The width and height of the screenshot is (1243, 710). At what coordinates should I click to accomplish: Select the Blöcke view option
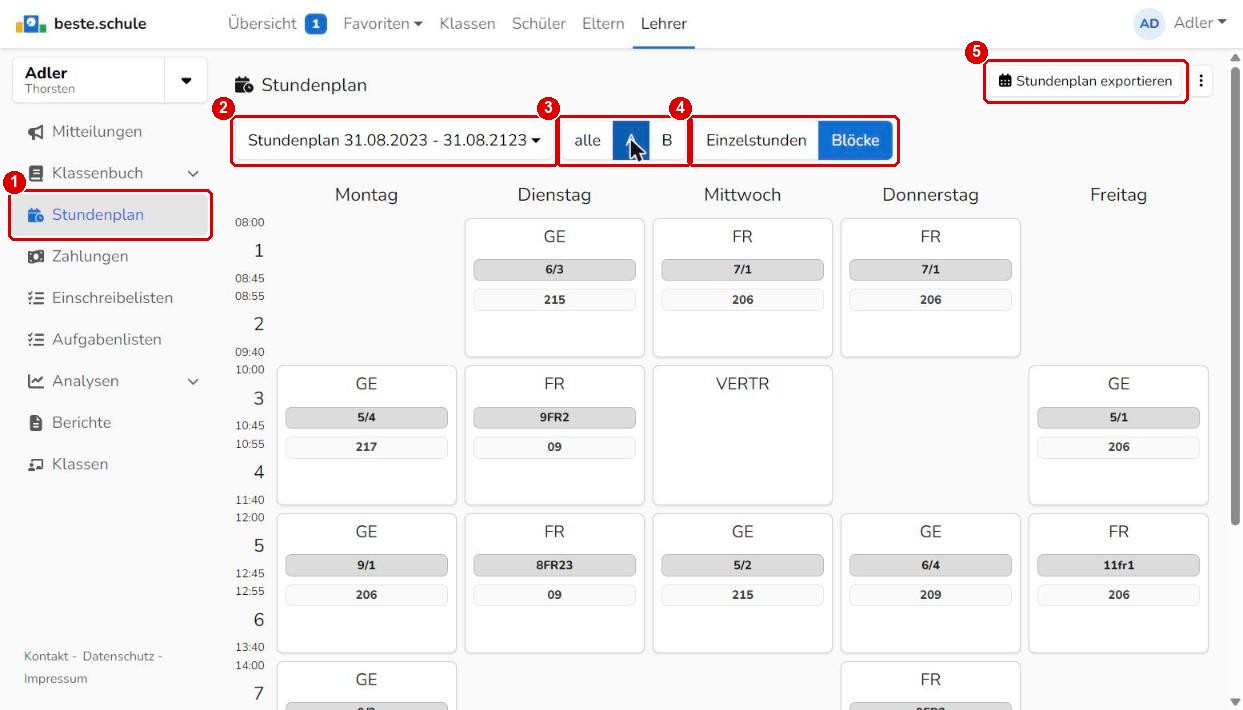tap(855, 141)
